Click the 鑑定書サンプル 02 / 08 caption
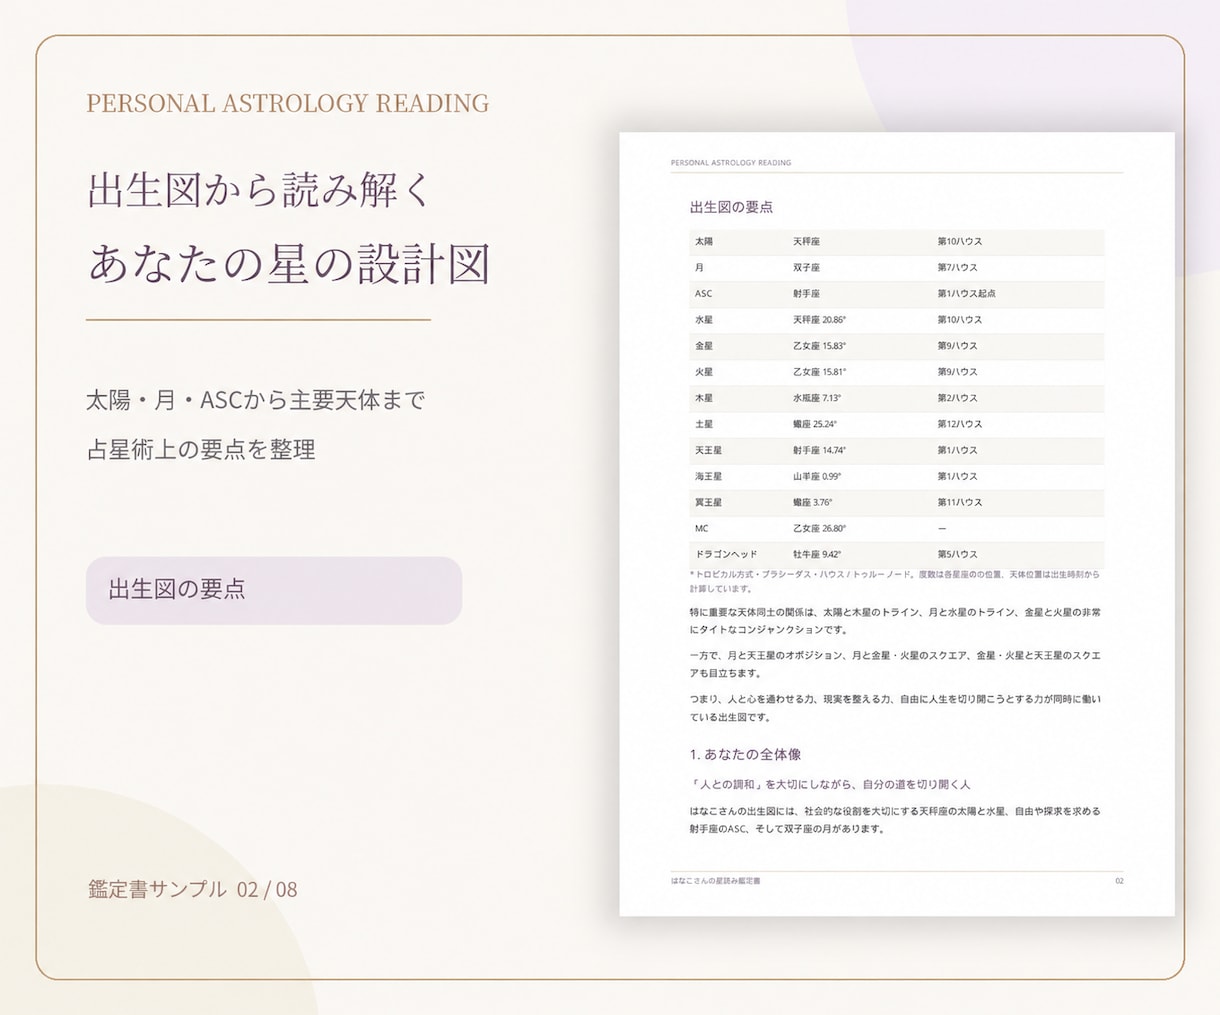 pos(192,889)
